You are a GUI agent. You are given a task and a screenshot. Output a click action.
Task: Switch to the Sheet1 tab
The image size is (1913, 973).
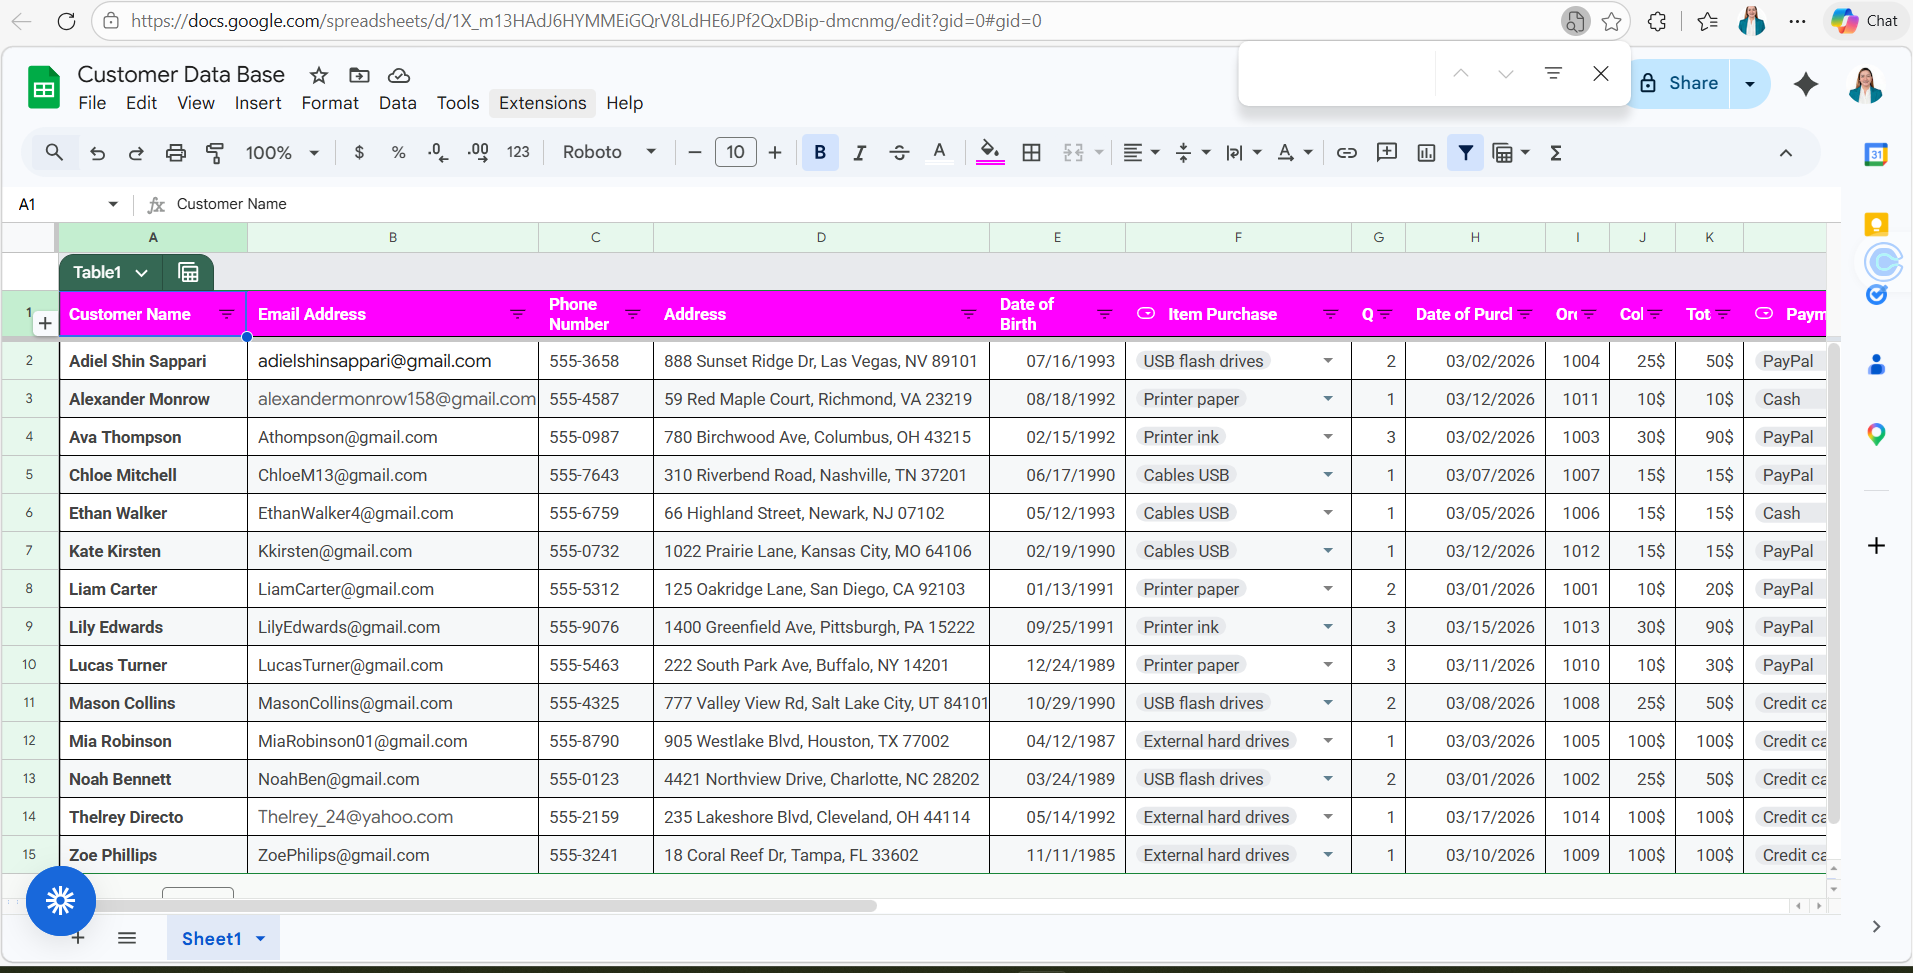(x=211, y=938)
